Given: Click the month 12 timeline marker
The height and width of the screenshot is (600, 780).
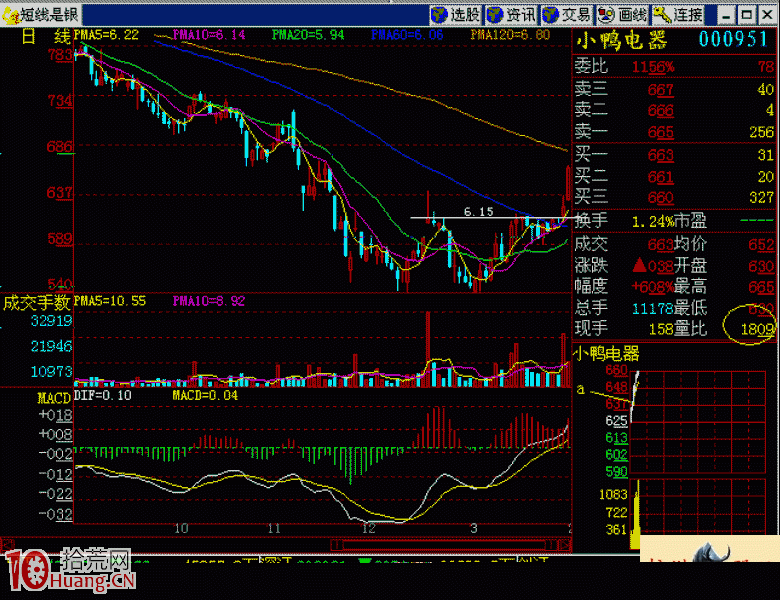Looking at the screenshot, I should click(x=368, y=528).
